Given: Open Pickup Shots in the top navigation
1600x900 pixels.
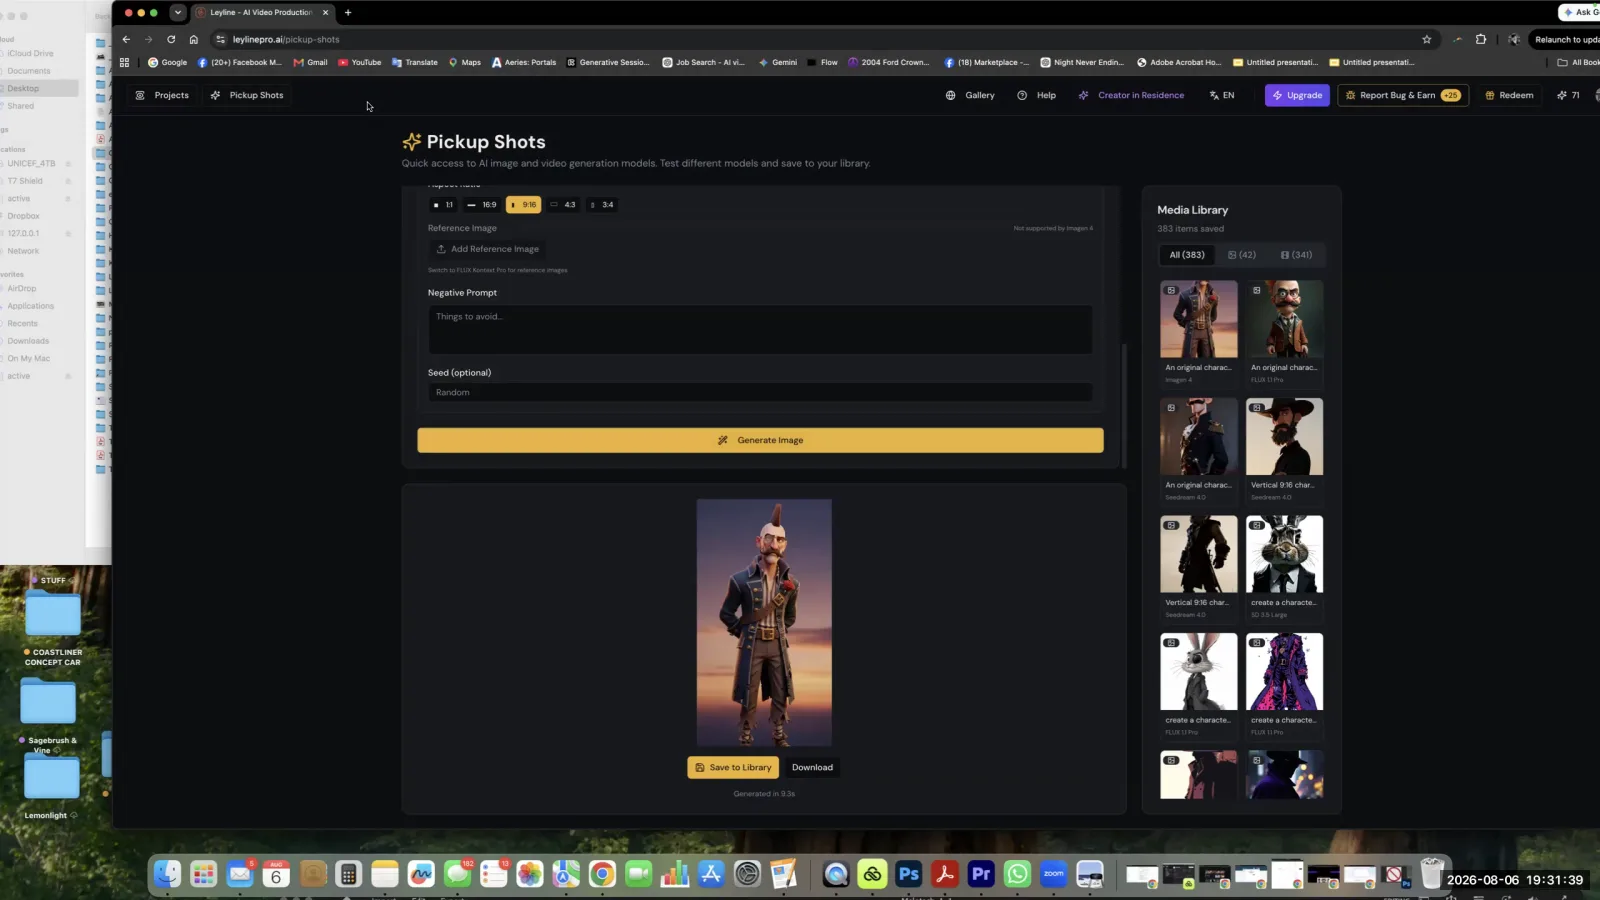Looking at the screenshot, I should click(x=247, y=95).
